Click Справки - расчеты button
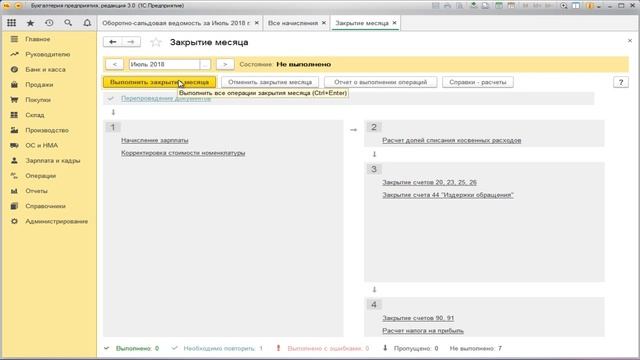 478,82
